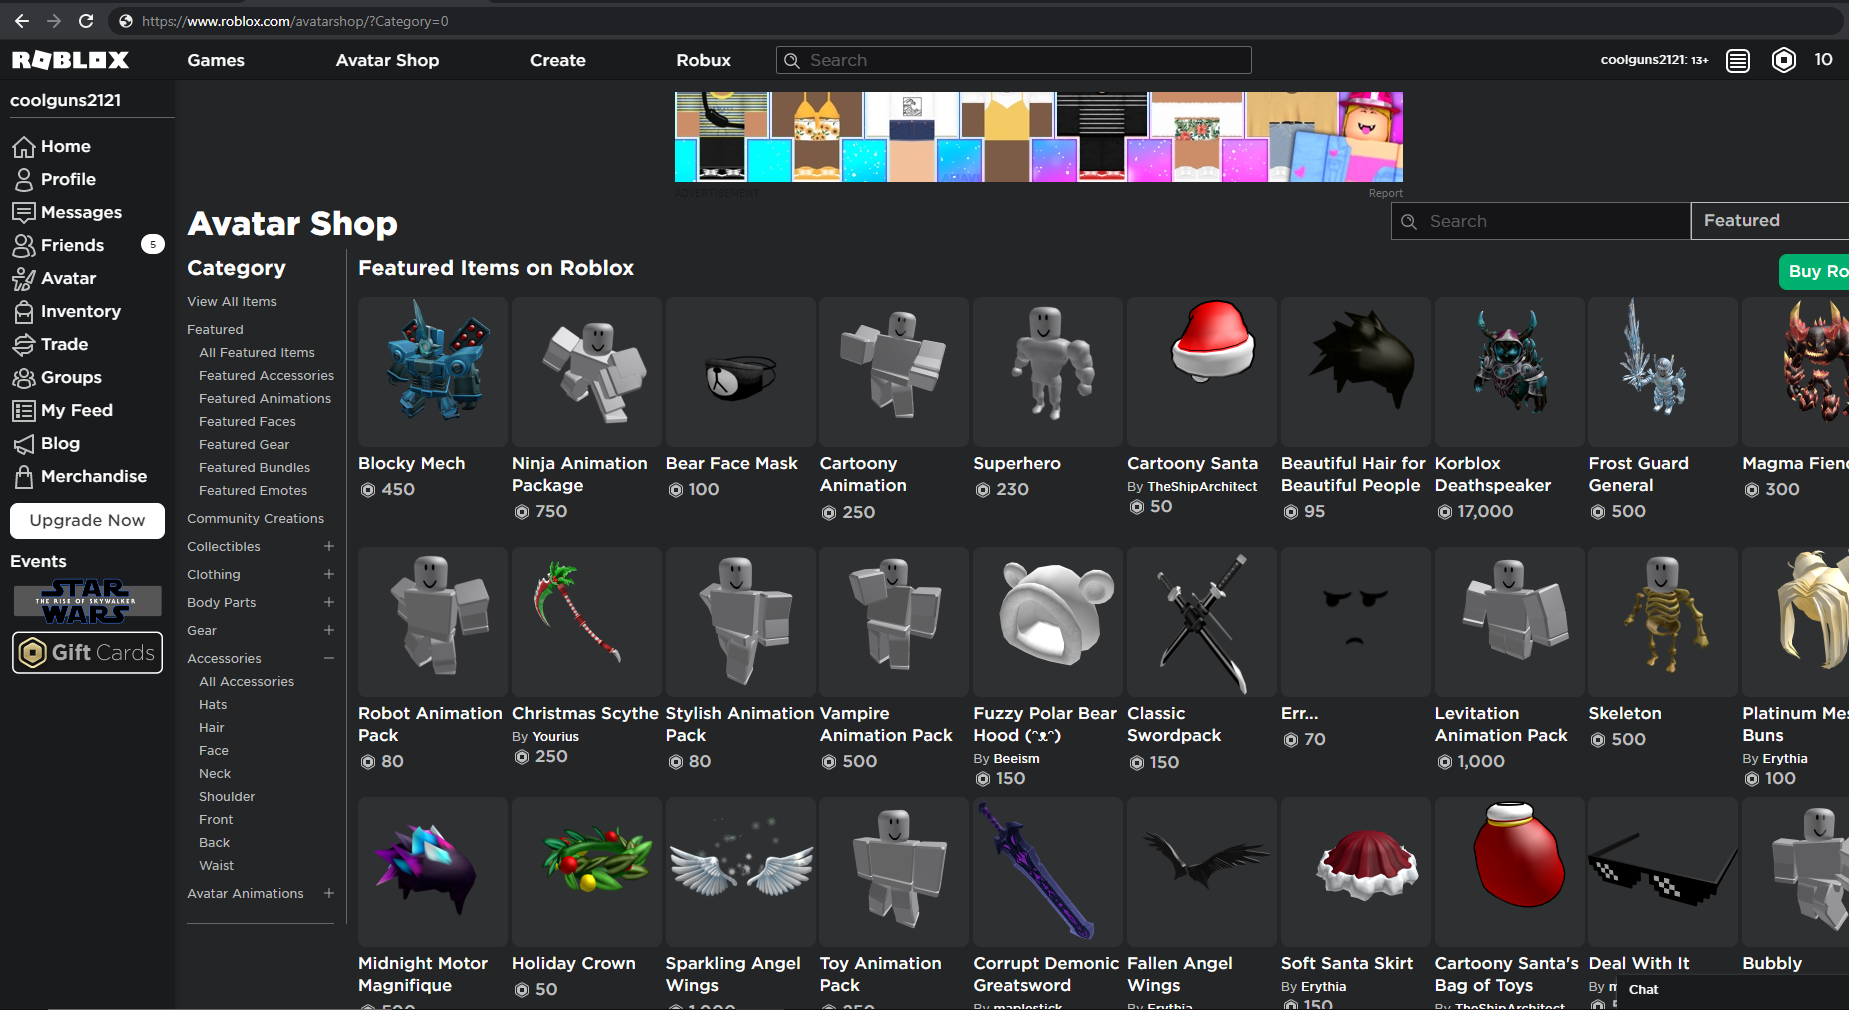Select the Featured Bundles link

[254, 467]
